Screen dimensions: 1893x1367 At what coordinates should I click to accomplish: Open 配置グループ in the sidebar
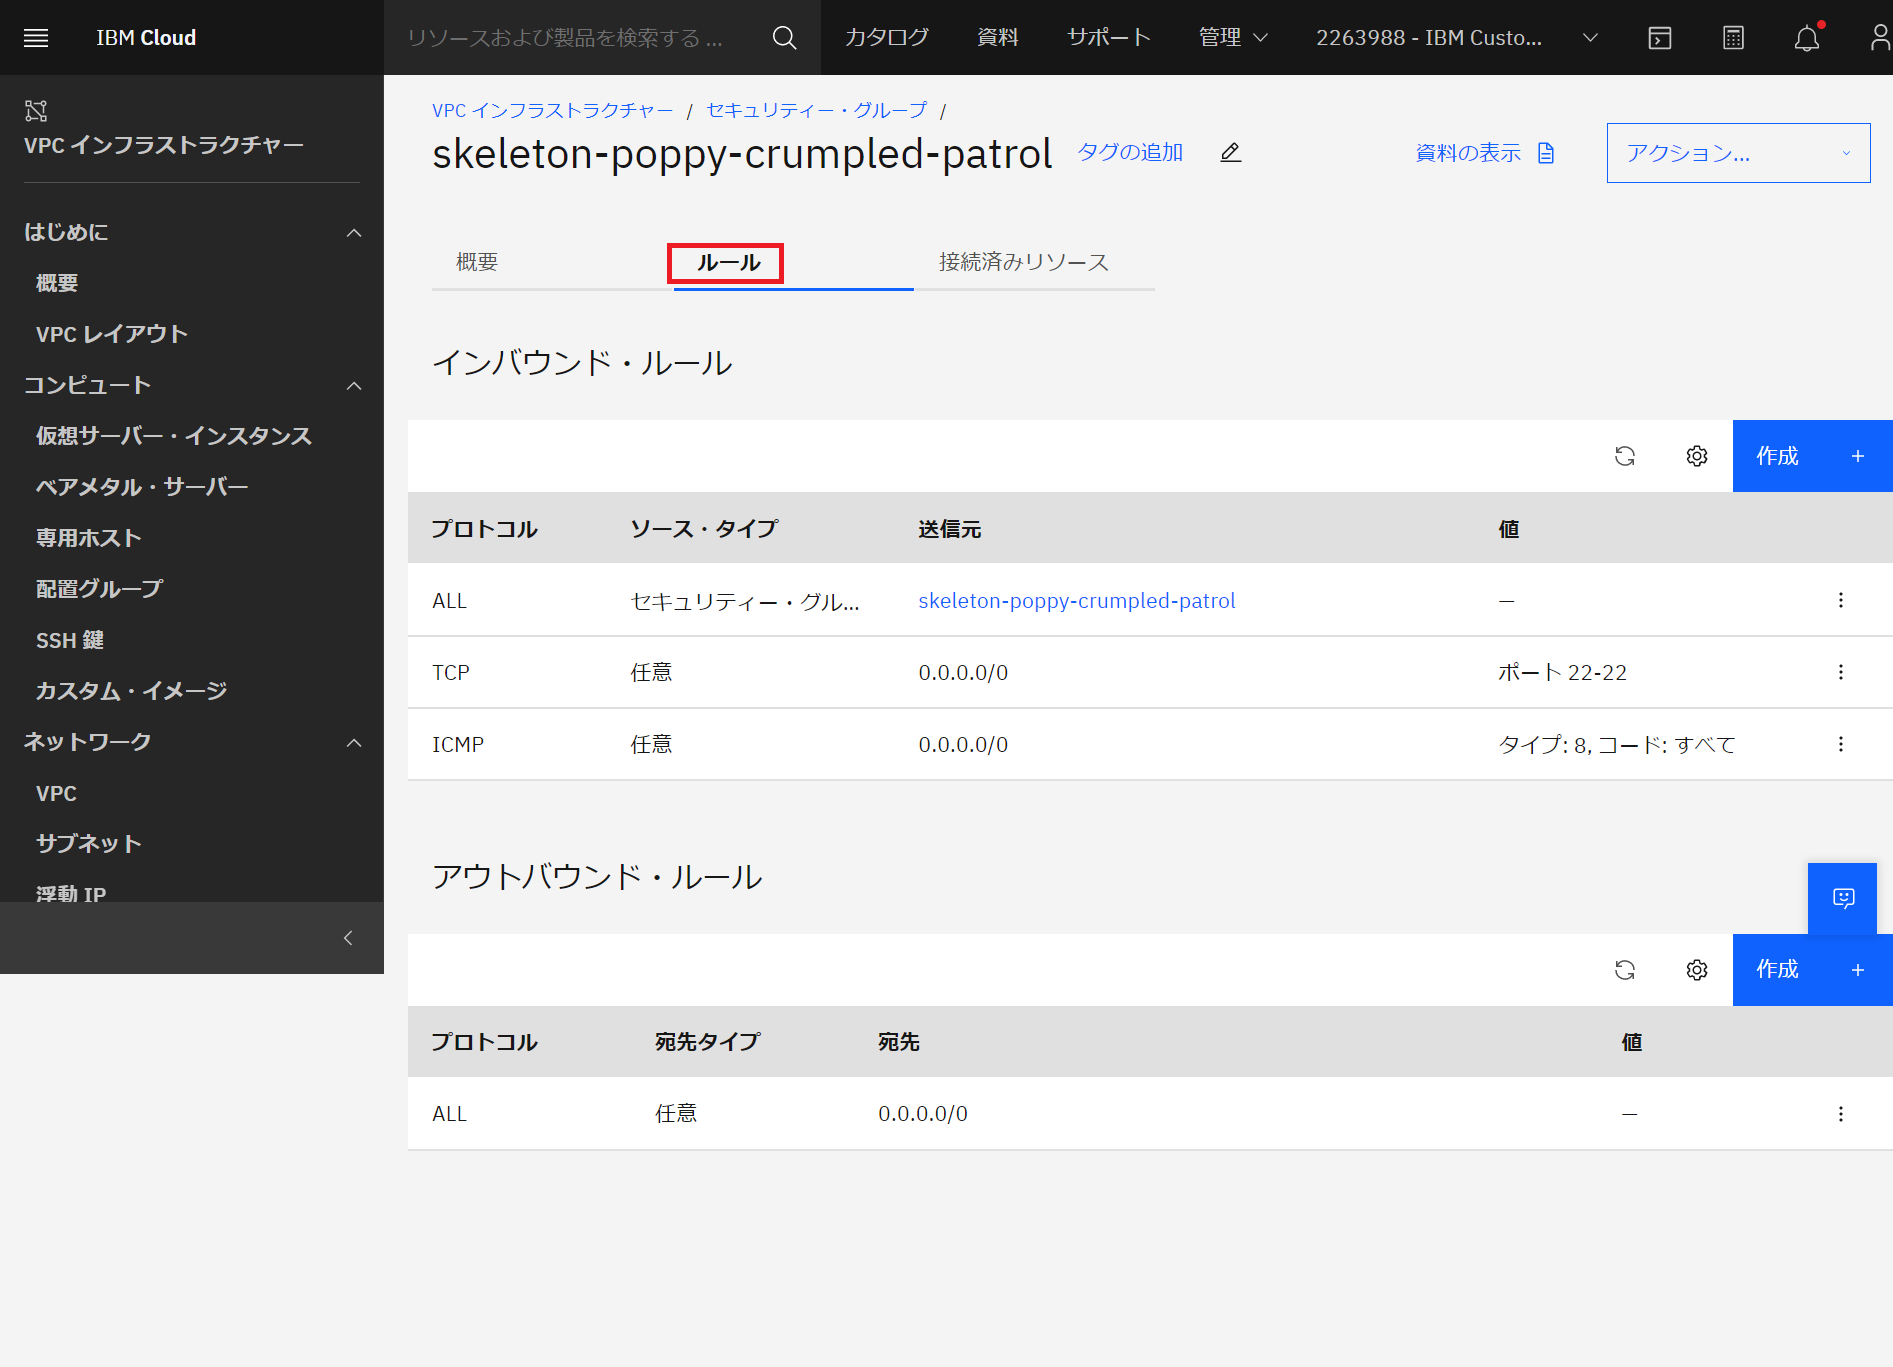click(99, 590)
